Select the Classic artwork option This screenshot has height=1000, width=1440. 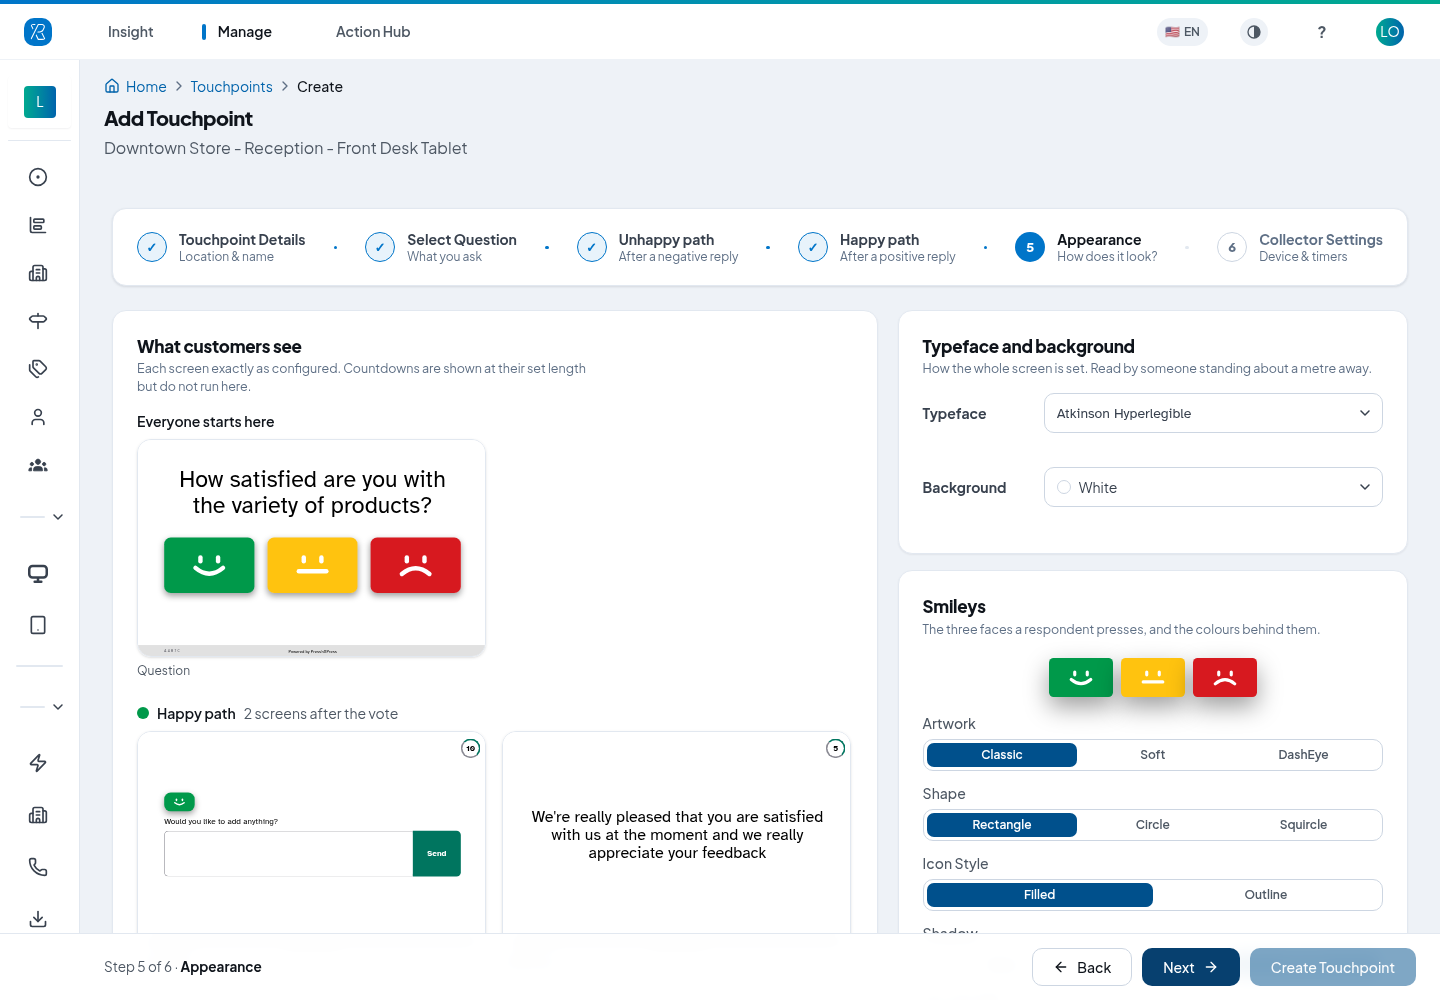[1002, 755]
